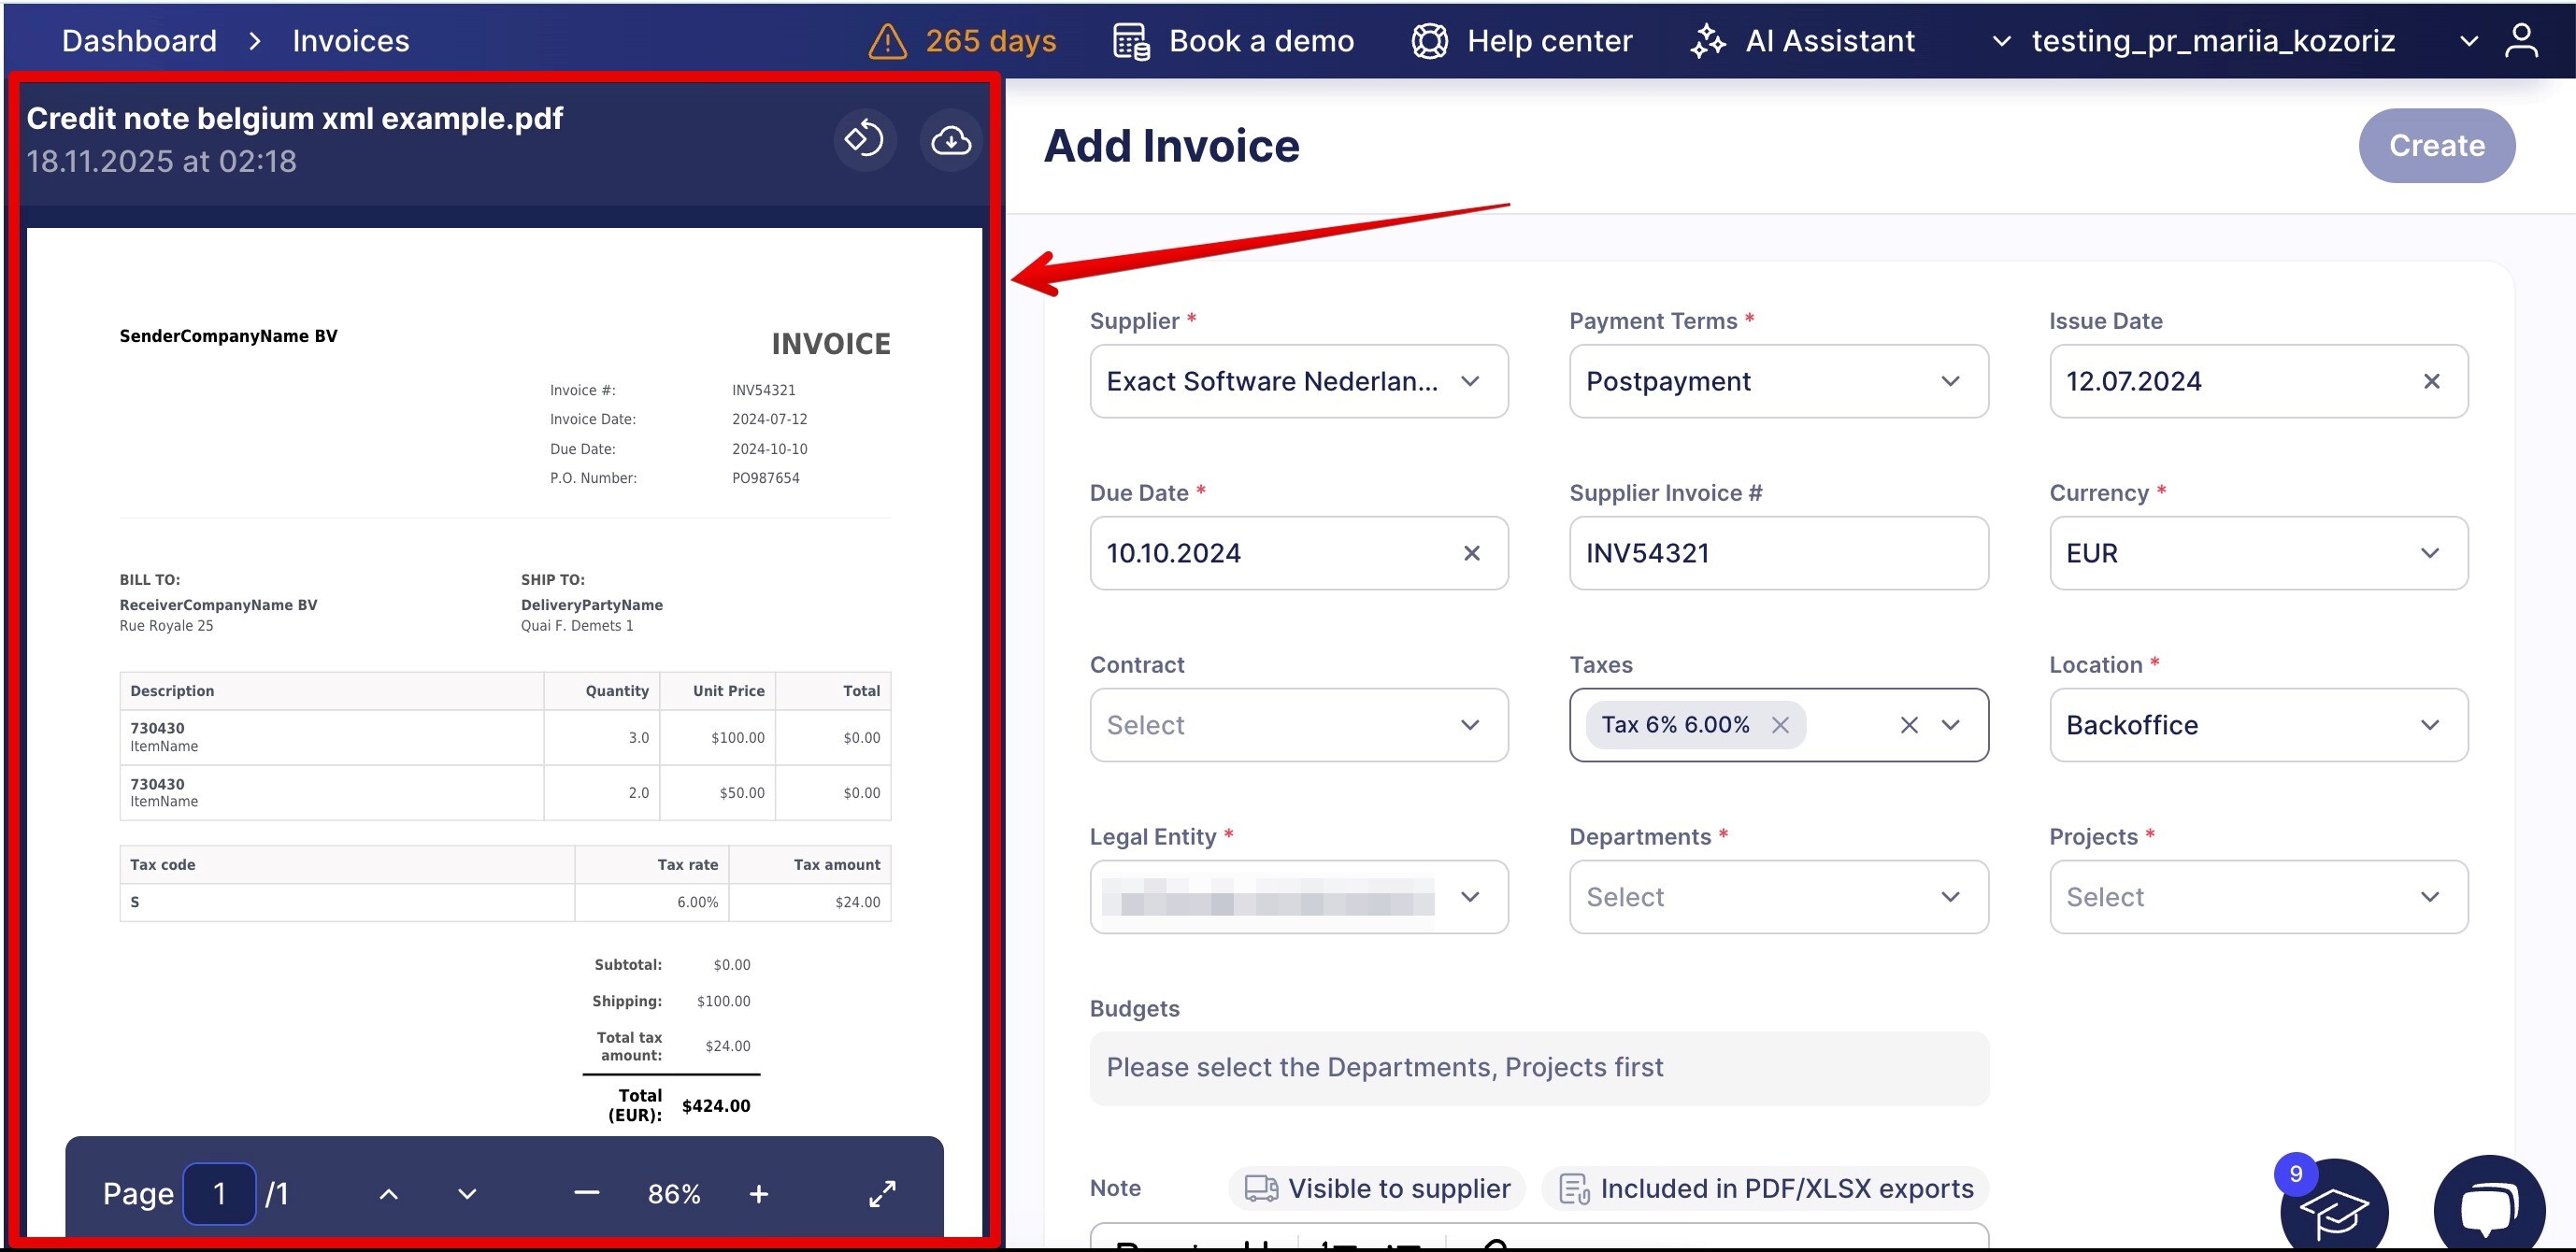Open the Help center menu item

tap(1522, 41)
